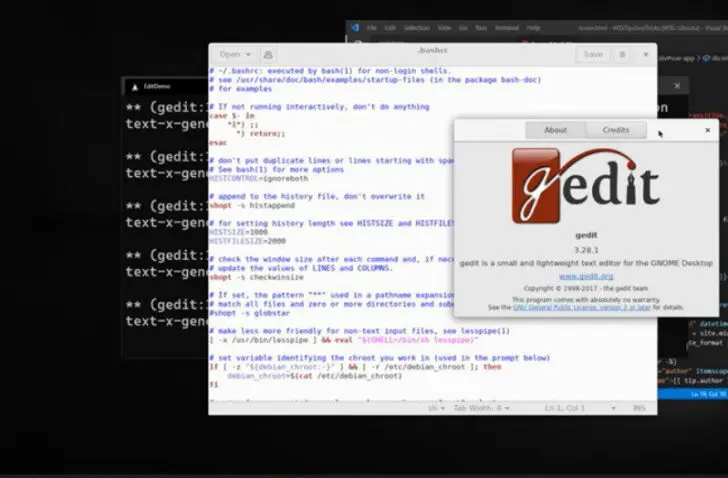This screenshot has width=728, height=478.
Task: Open the Edit menu in VS Code
Action: 390,28
